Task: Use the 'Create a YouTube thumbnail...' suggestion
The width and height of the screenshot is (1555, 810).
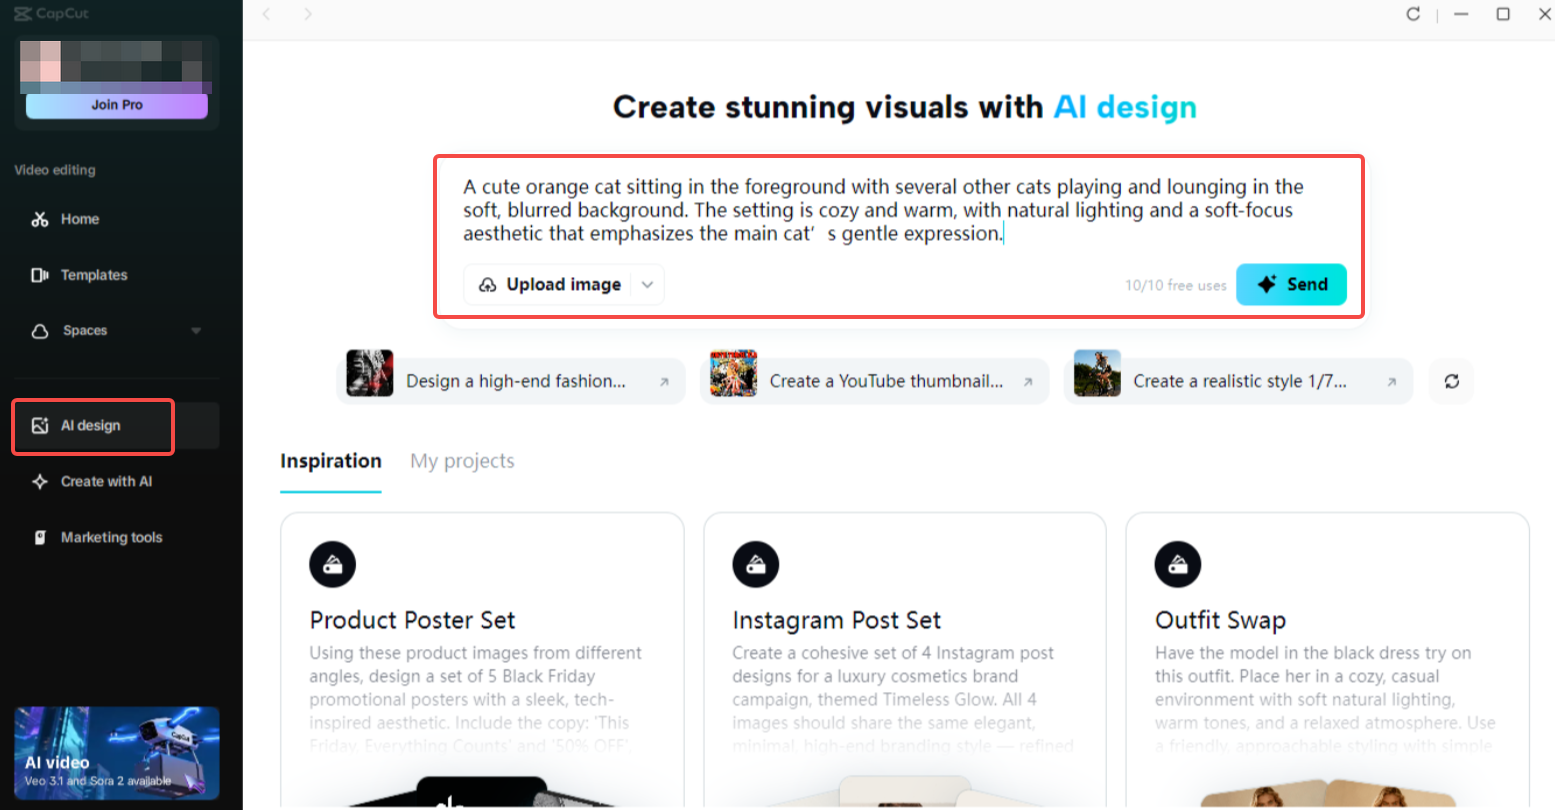Action: point(875,381)
